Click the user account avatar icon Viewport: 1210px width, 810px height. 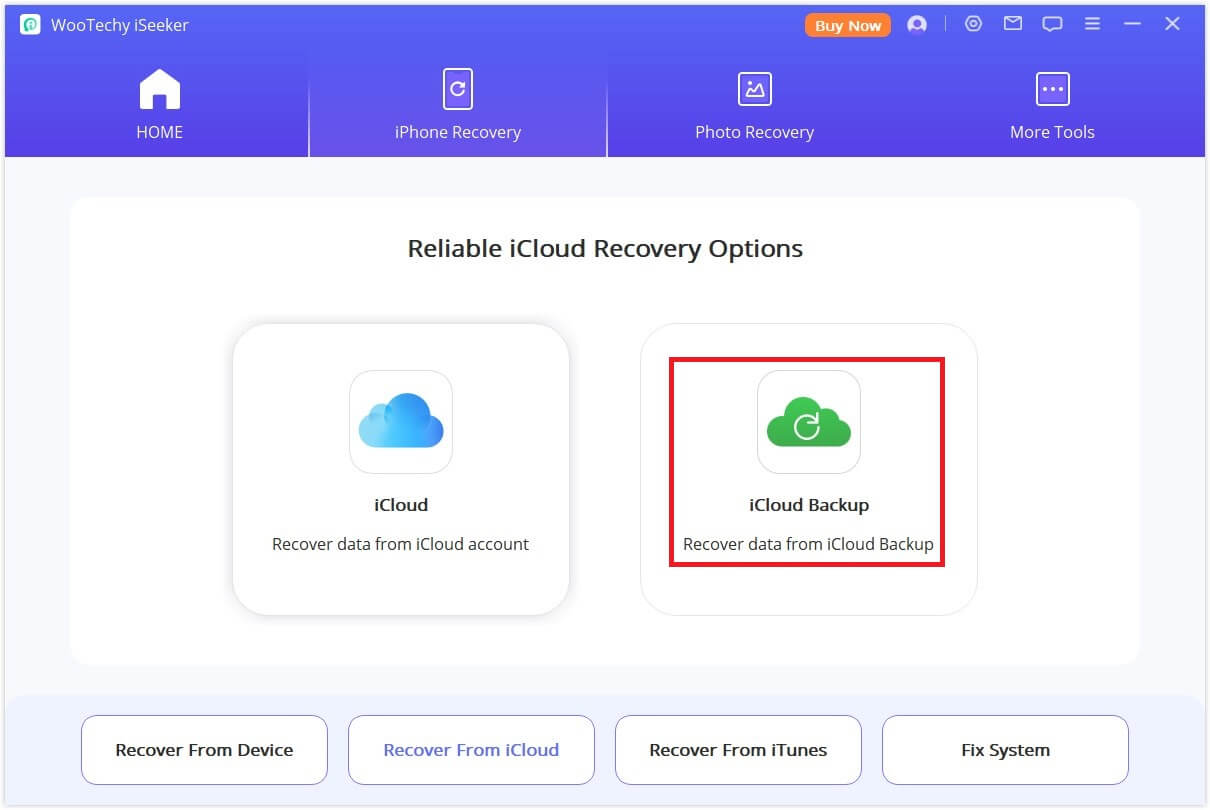pos(917,24)
